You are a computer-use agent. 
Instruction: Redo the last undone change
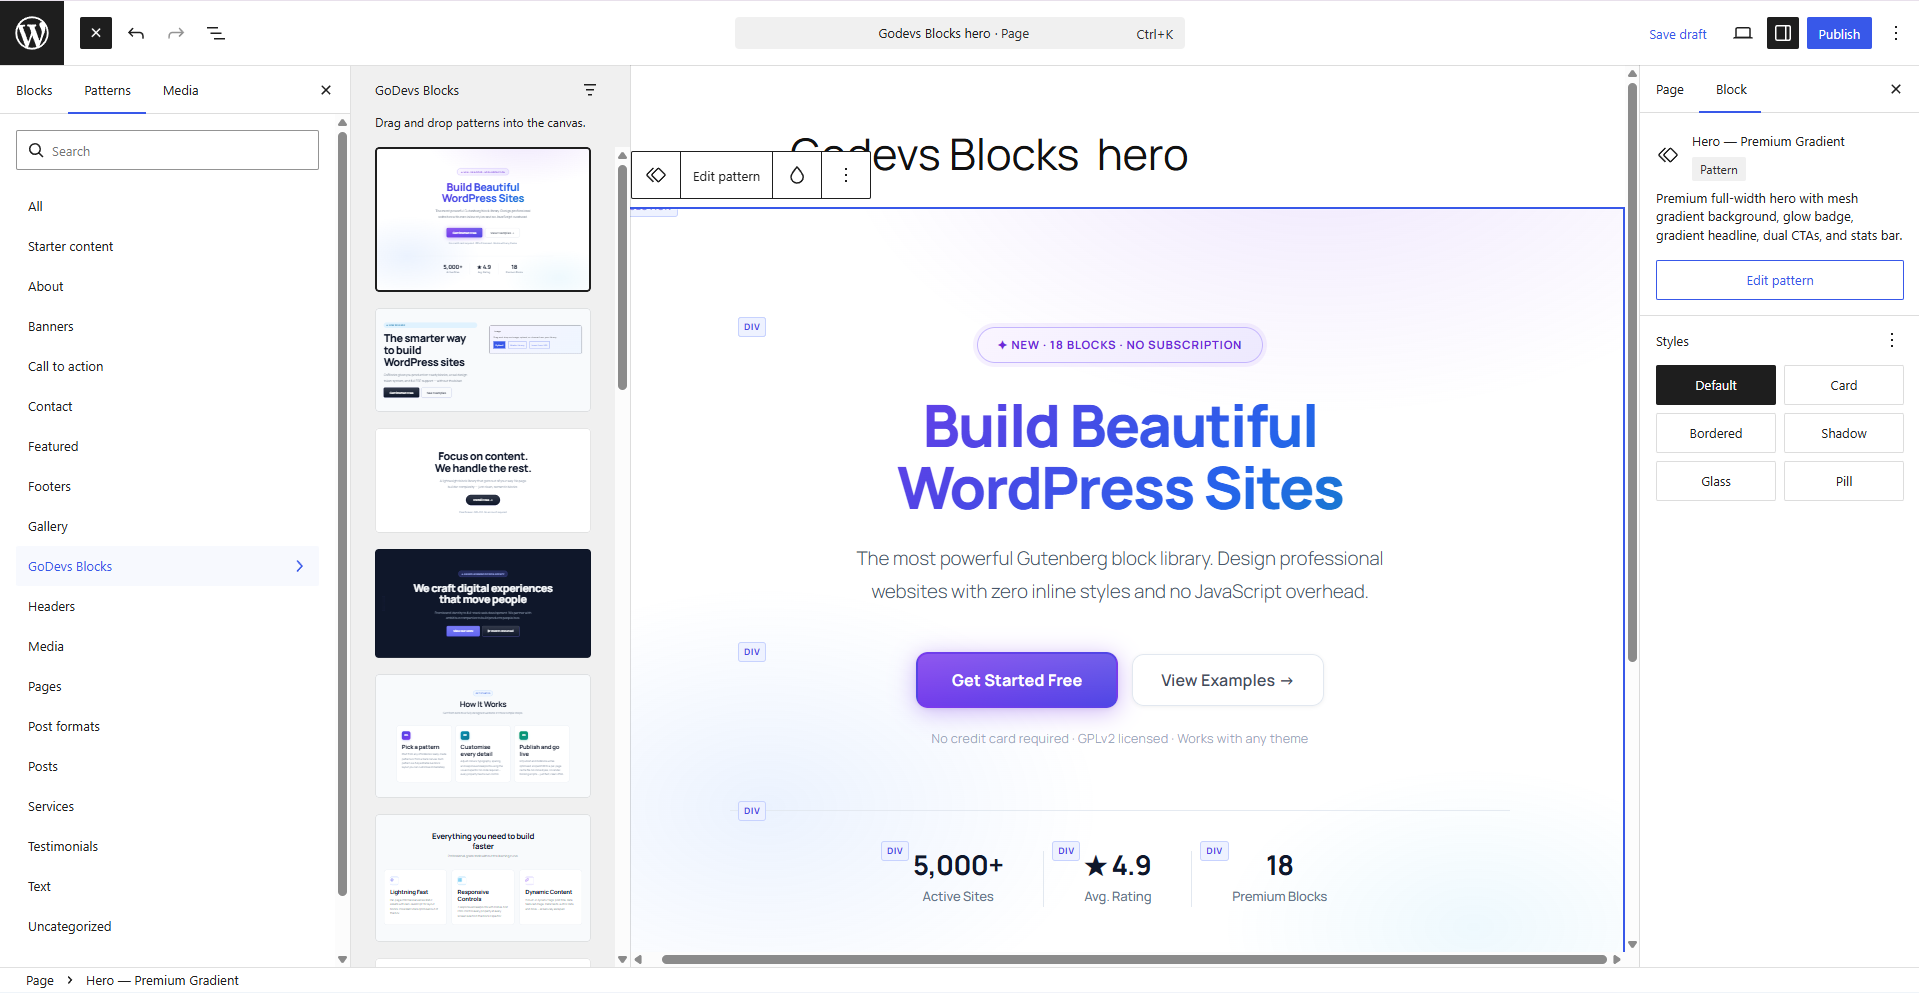[176, 33]
